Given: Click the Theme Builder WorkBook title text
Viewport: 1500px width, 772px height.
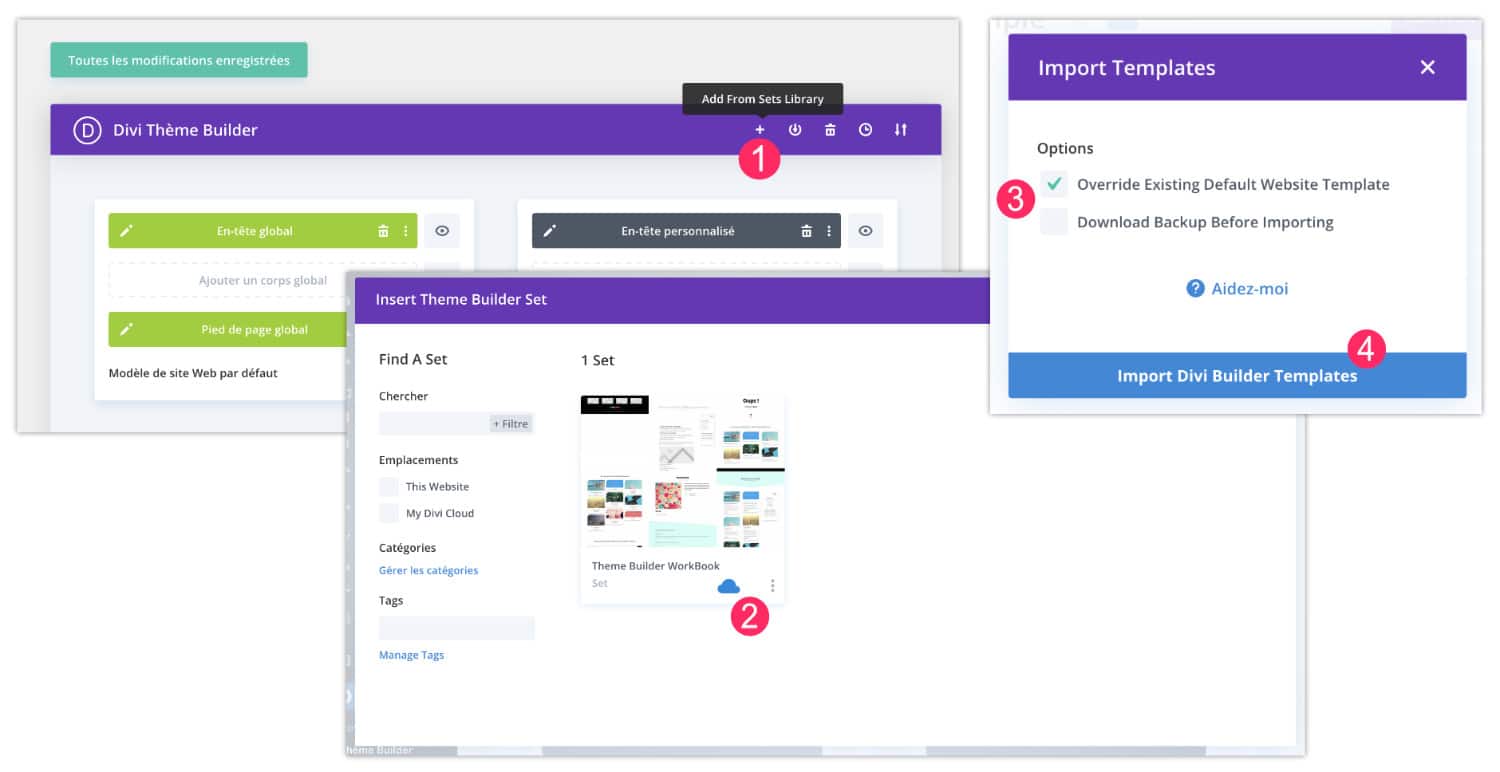Looking at the screenshot, I should [656, 566].
